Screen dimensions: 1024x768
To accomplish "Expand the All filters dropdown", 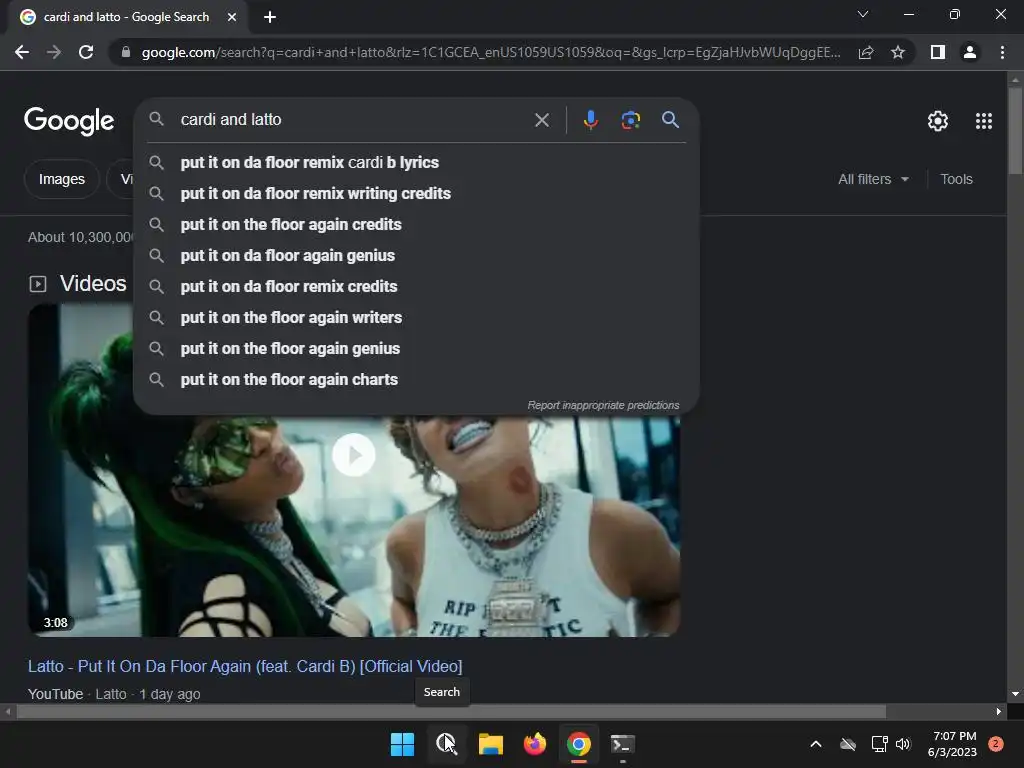I will 873,179.
